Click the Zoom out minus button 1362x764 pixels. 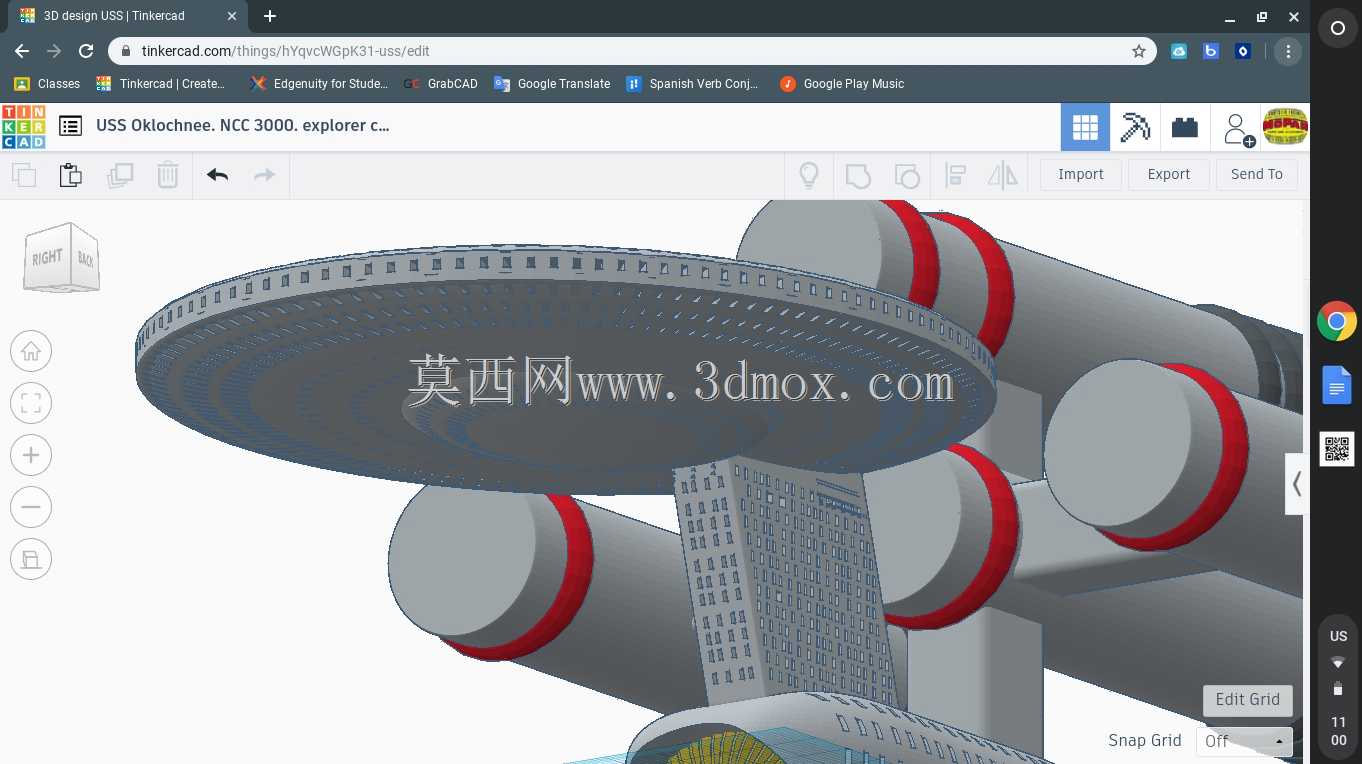(x=31, y=507)
